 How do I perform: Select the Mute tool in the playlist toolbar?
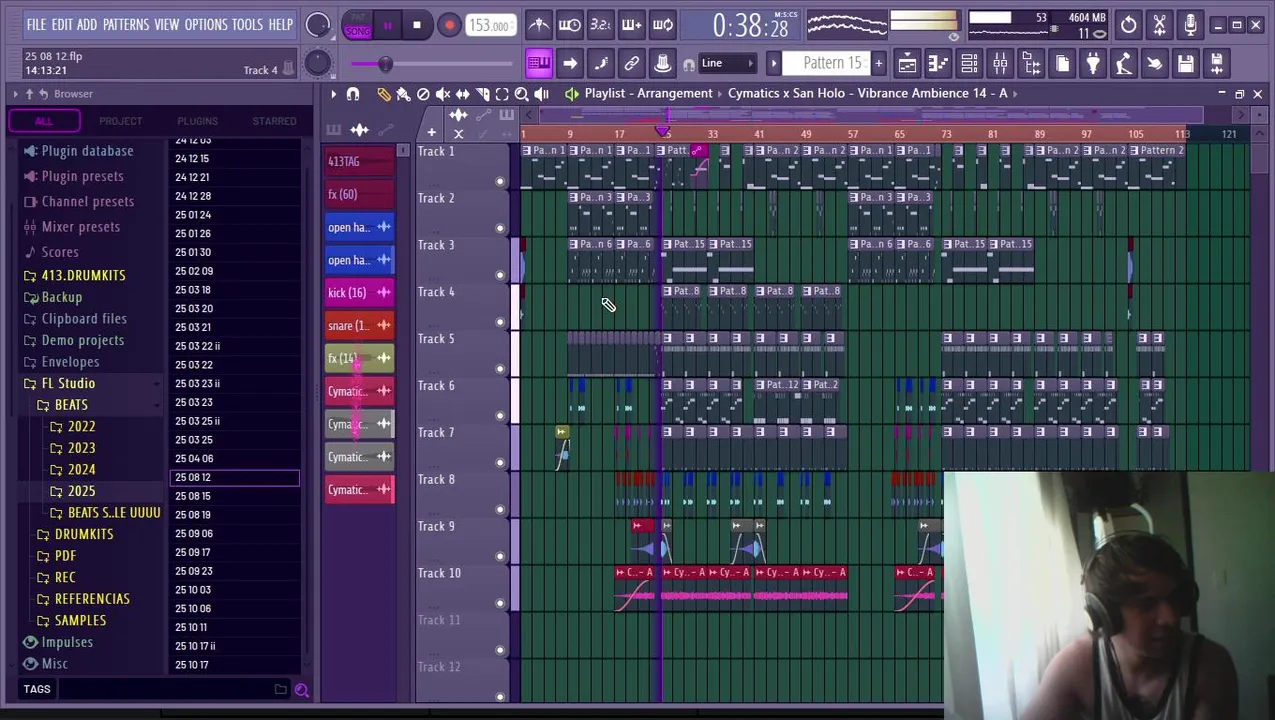443,94
